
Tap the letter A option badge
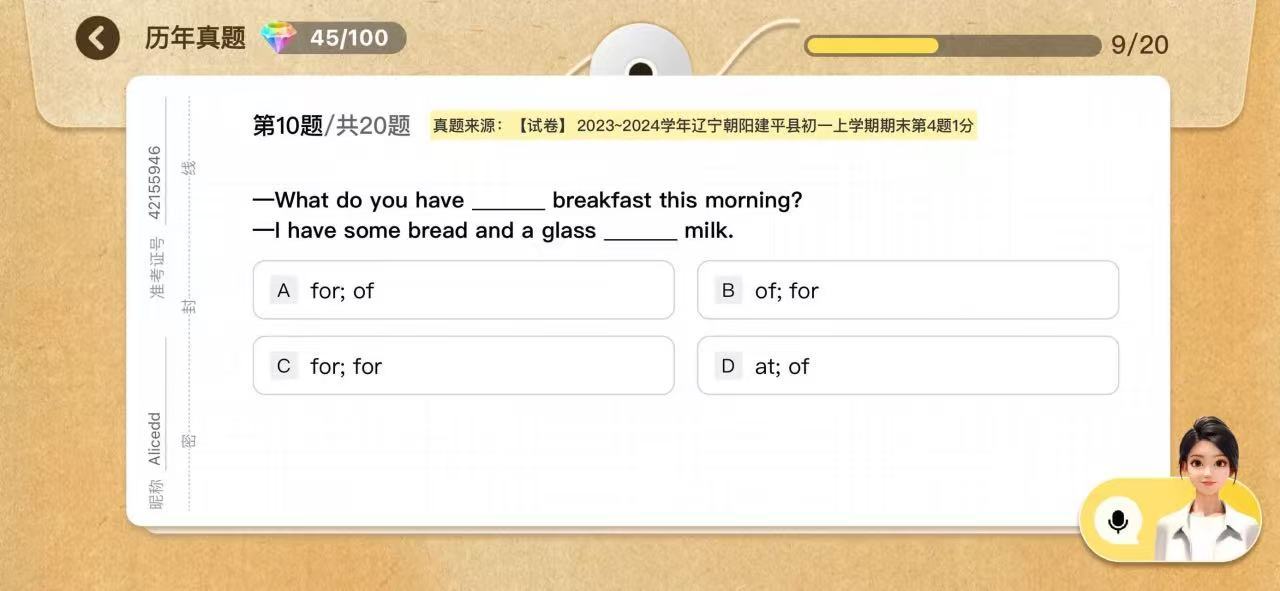284,290
